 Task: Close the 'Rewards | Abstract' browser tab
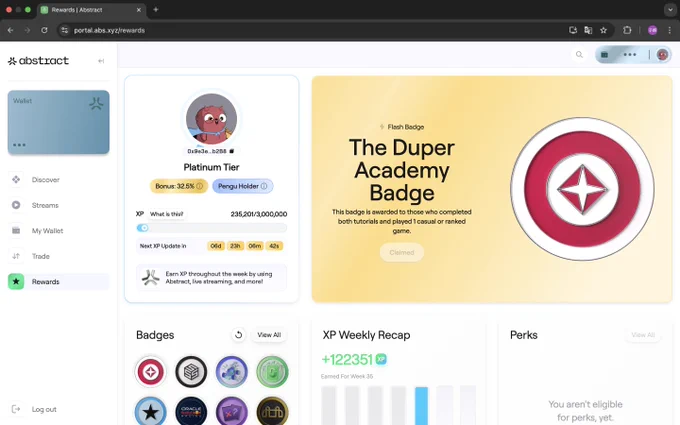(x=139, y=10)
